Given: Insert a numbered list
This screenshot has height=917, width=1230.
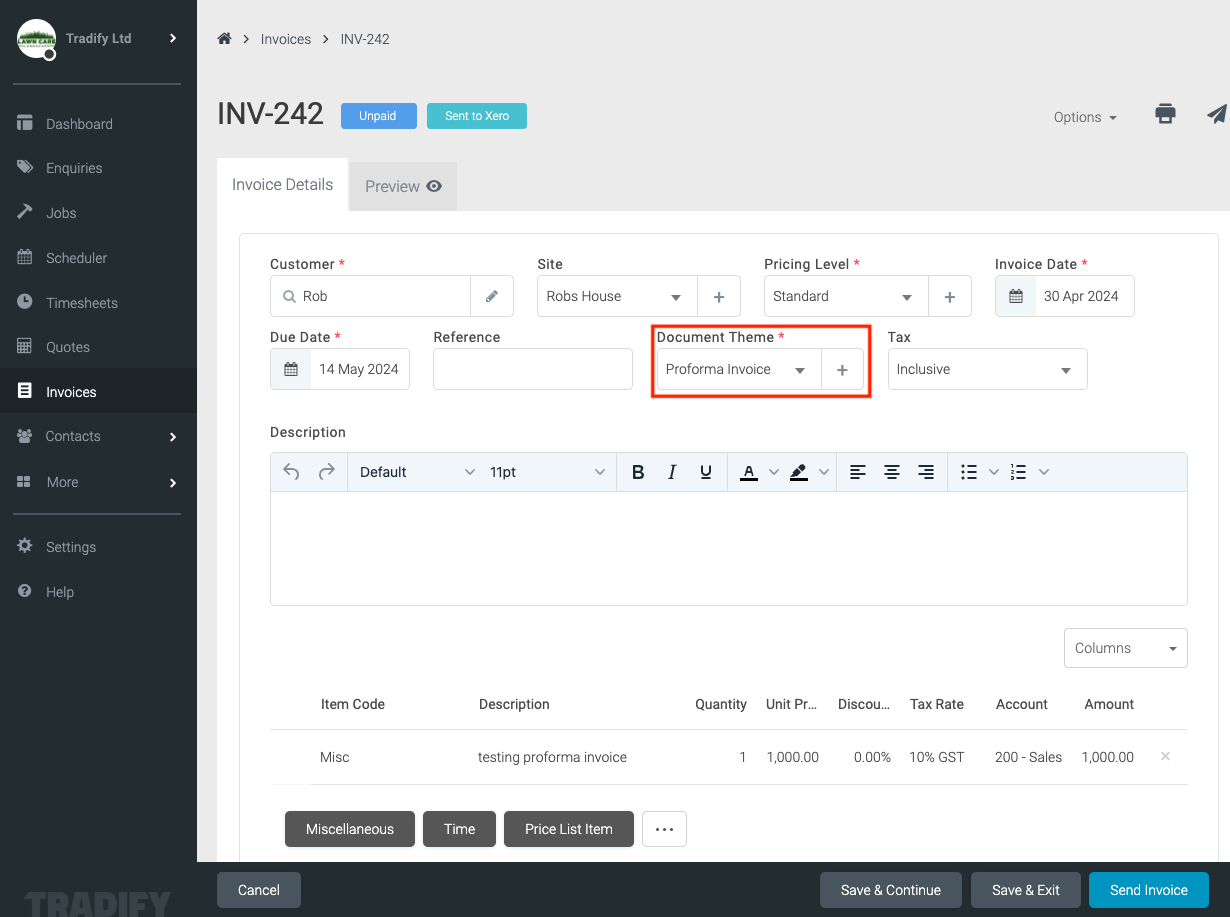Looking at the screenshot, I should (1018, 472).
